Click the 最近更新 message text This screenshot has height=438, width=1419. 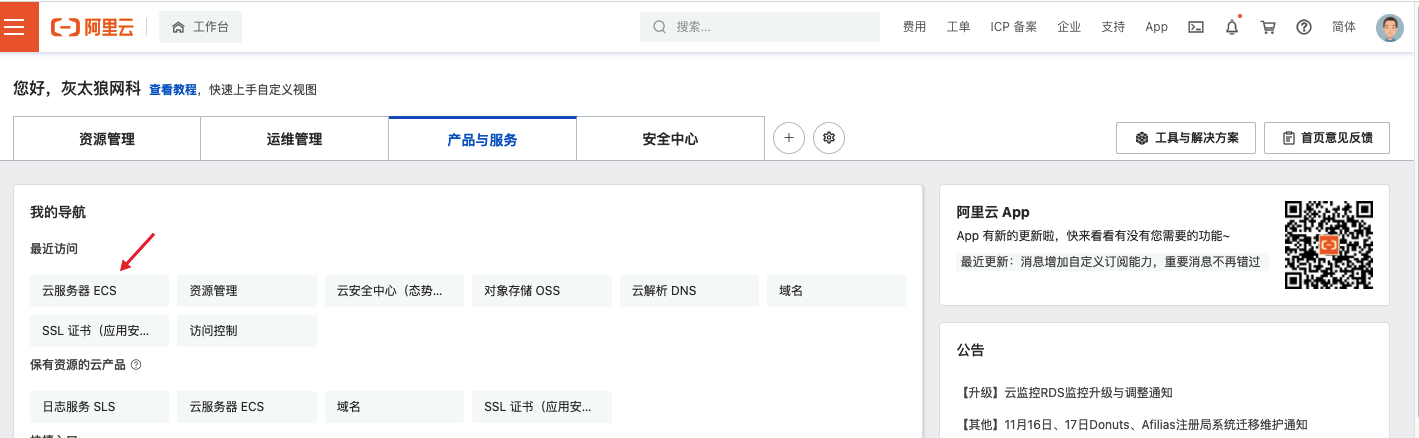[x=1110, y=262]
